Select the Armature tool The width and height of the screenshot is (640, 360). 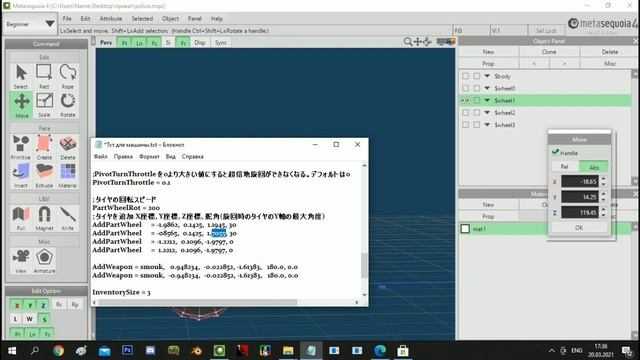(44, 261)
